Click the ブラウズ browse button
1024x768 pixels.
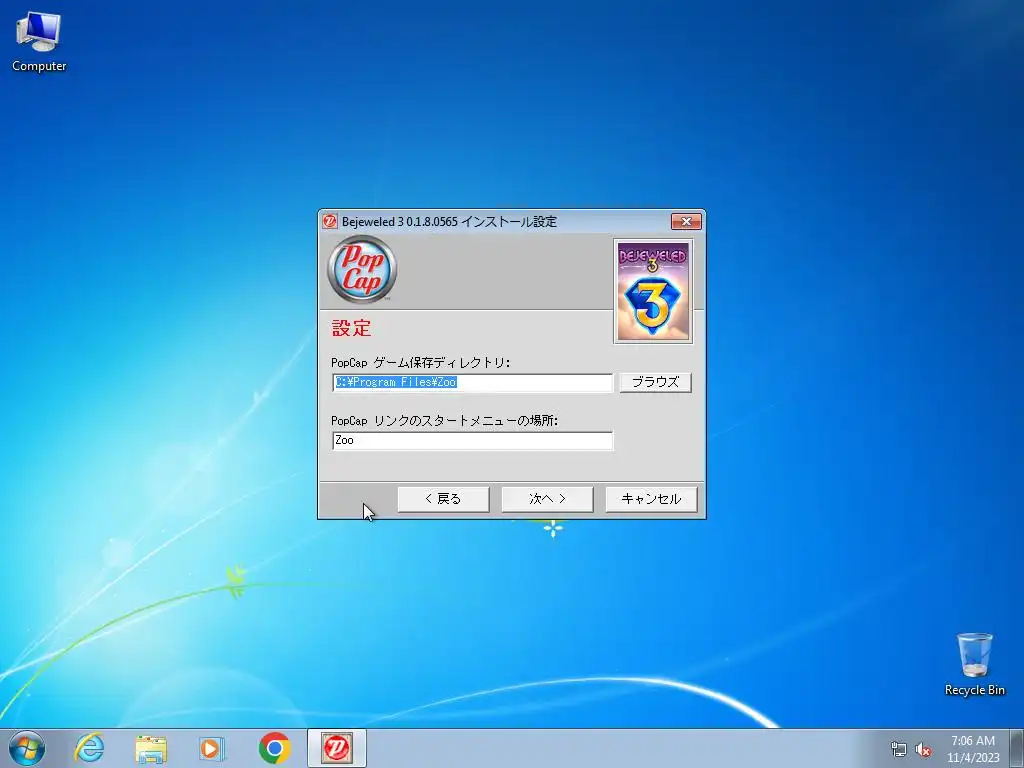click(655, 382)
